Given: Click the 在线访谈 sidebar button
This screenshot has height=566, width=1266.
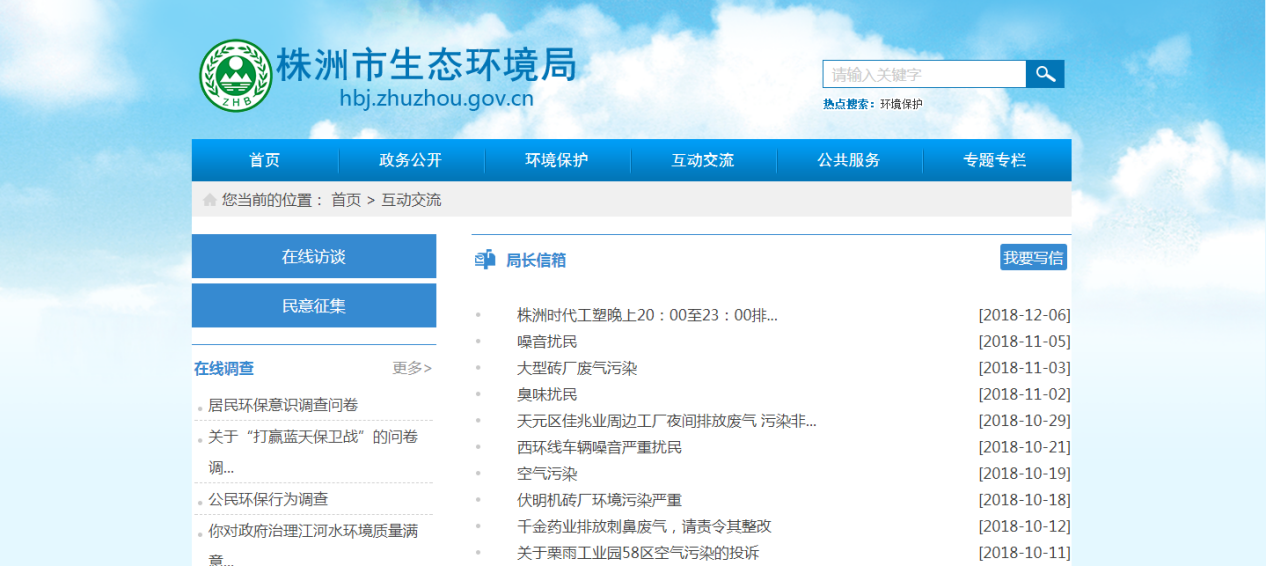Looking at the screenshot, I should coord(313,256).
